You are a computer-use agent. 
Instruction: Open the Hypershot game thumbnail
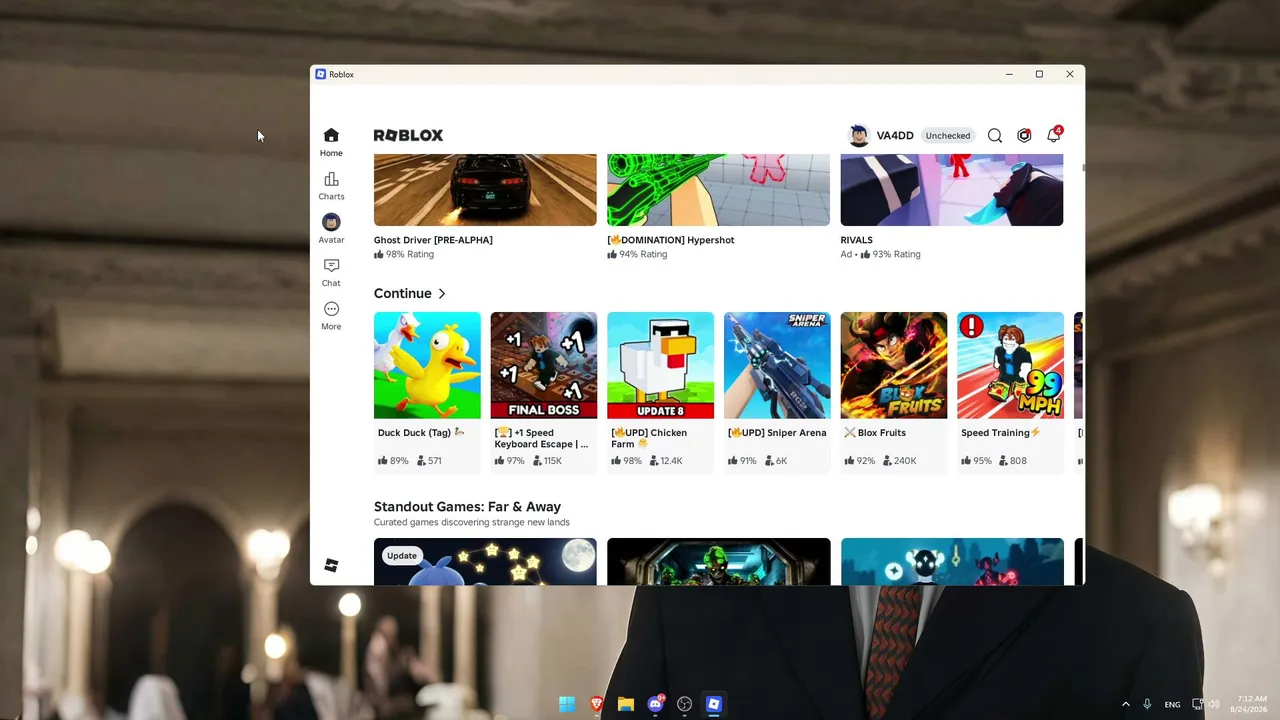click(718, 190)
